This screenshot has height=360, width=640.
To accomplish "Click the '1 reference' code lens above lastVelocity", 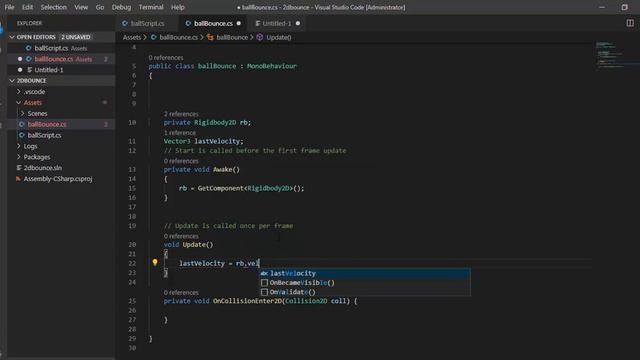I will 180,133.
